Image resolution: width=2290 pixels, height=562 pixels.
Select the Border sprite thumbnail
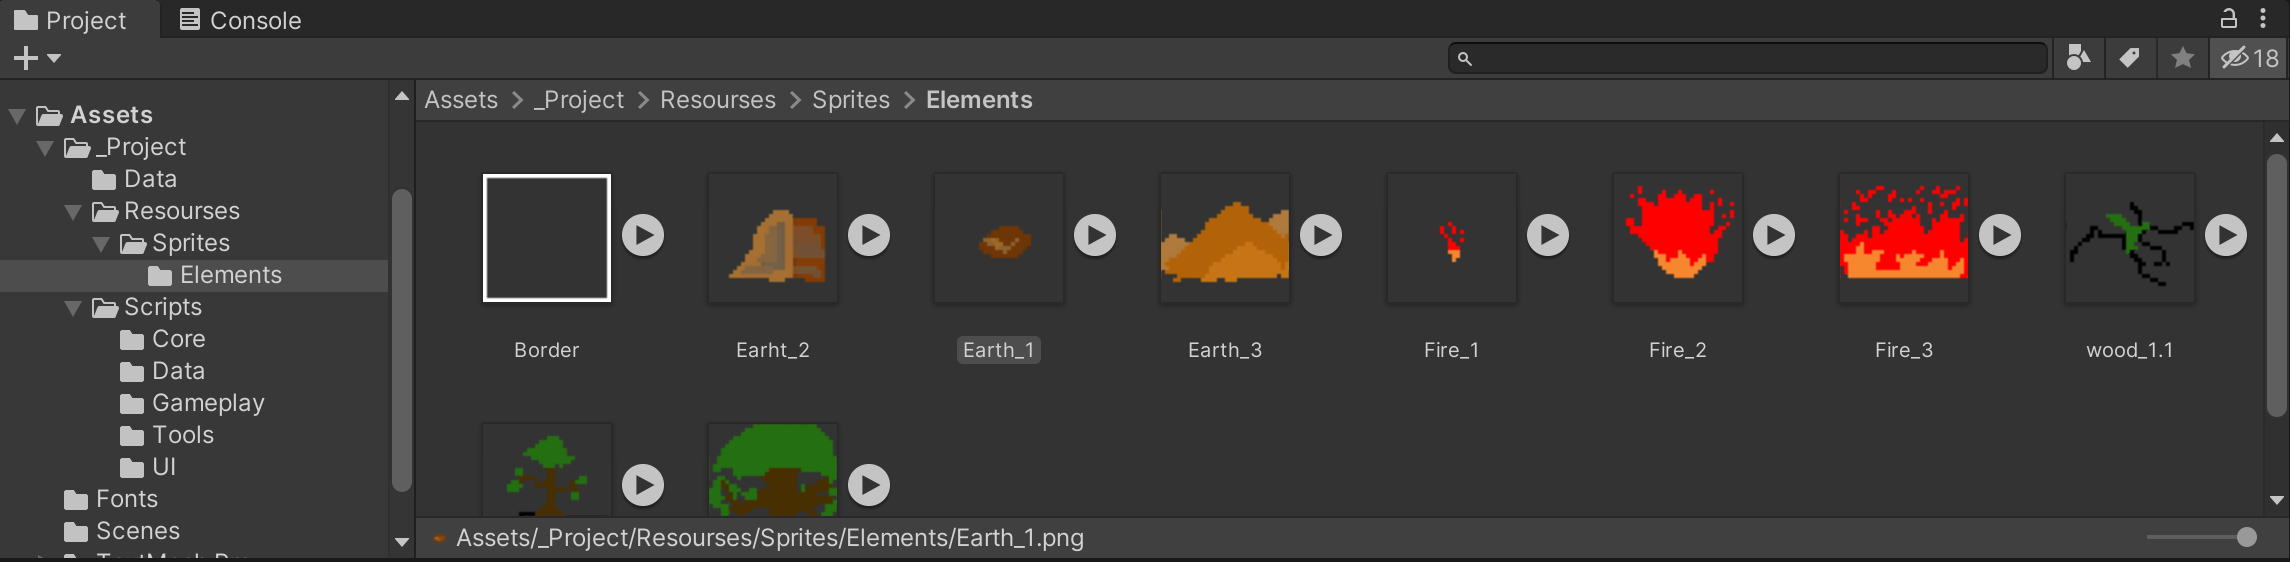pyautogui.click(x=547, y=238)
